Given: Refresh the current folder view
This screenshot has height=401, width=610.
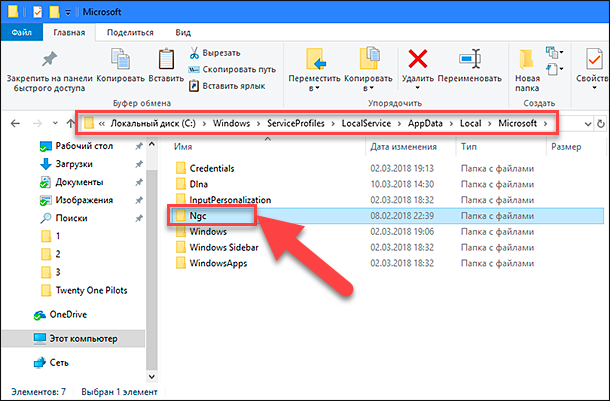Looking at the screenshot, I should pos(601,124).
